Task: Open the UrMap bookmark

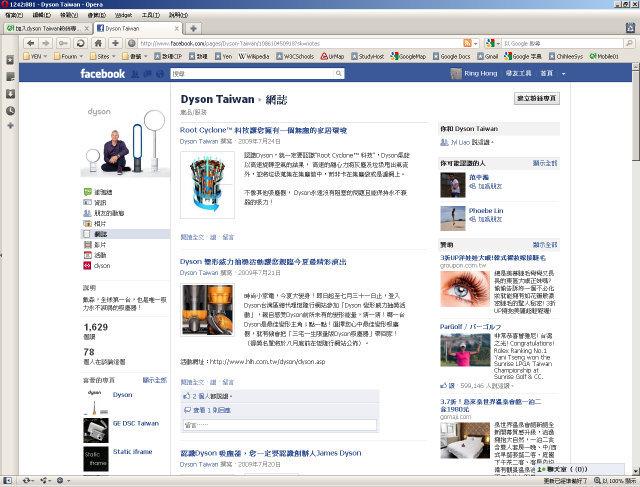Action: click(332, 56)
